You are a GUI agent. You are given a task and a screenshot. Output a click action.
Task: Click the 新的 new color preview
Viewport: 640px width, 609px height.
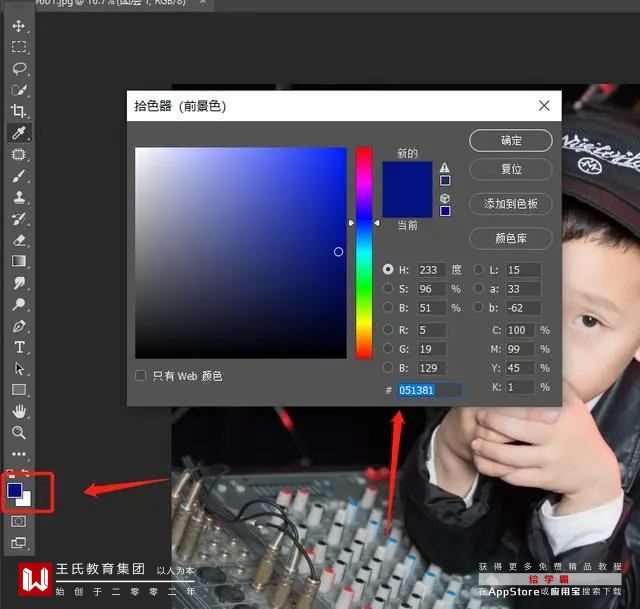coord(407,176)
